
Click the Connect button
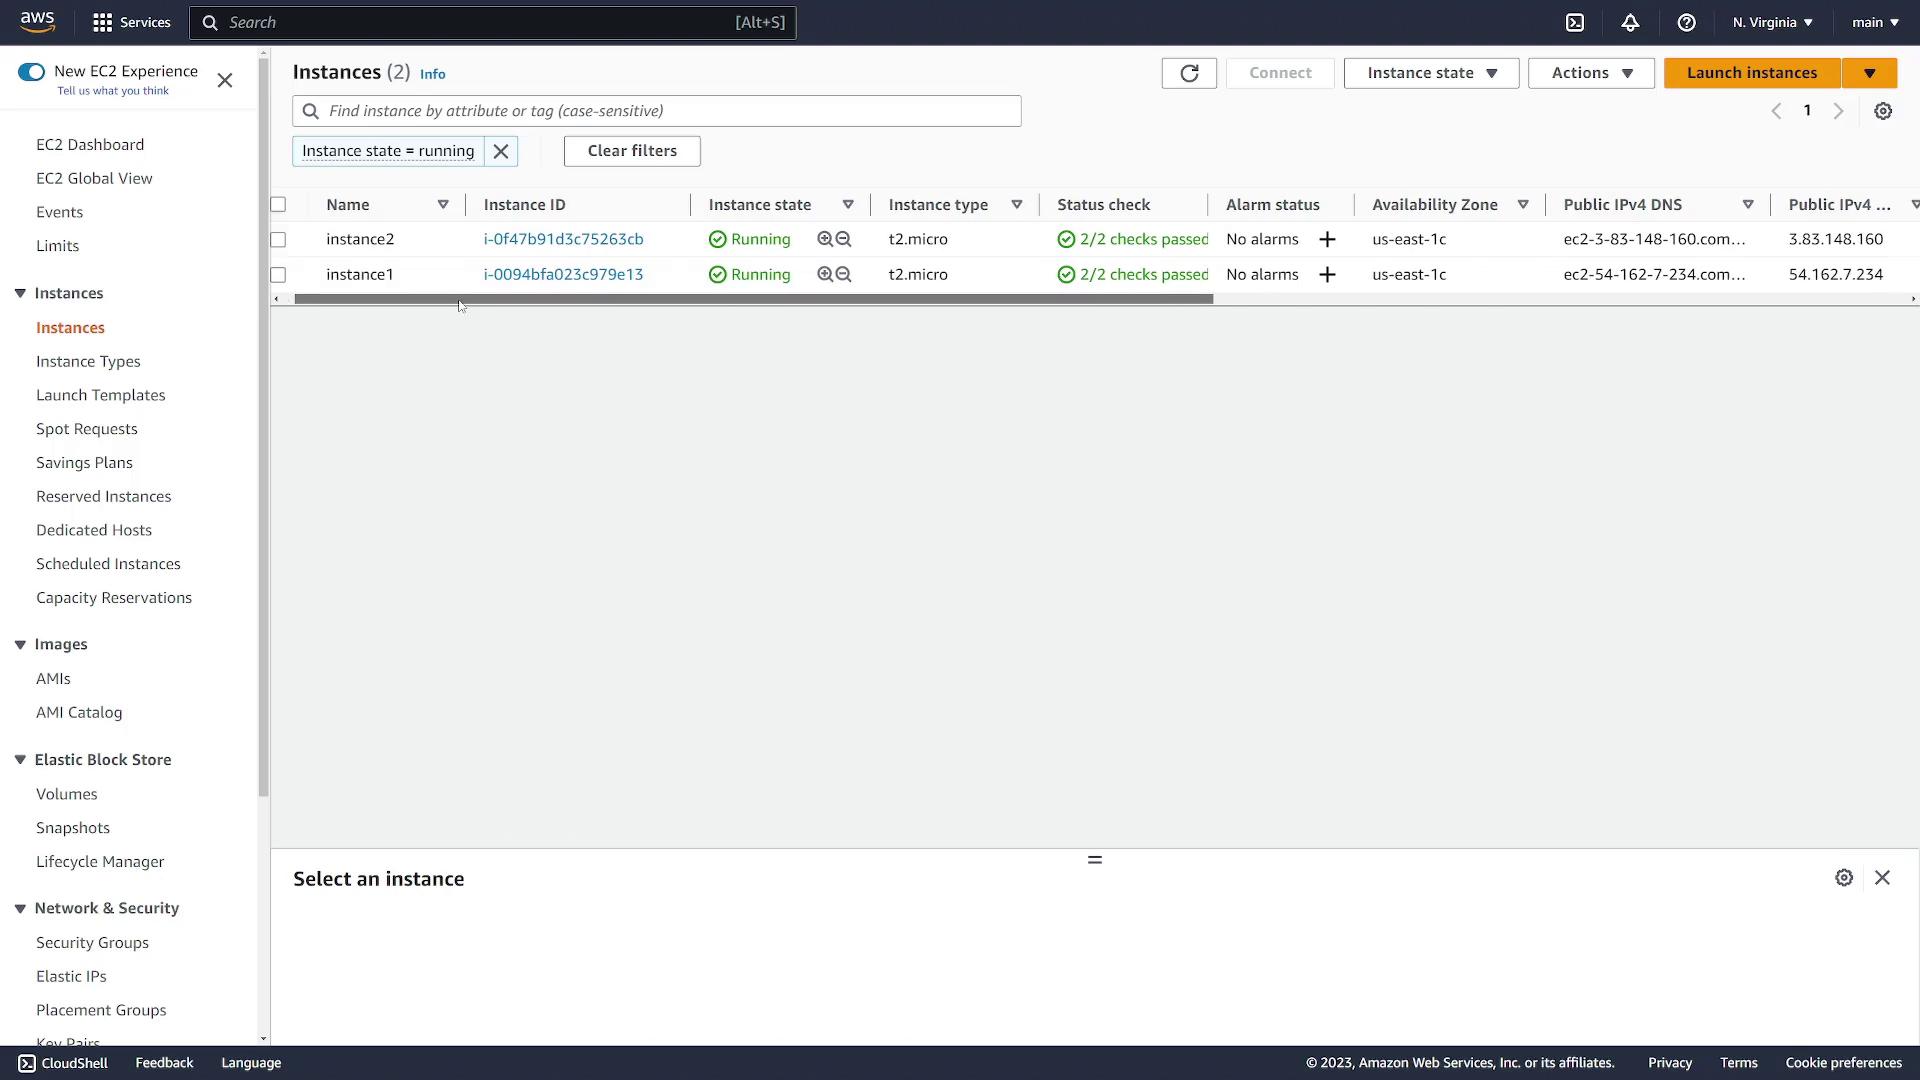[x=1280, y=73]
